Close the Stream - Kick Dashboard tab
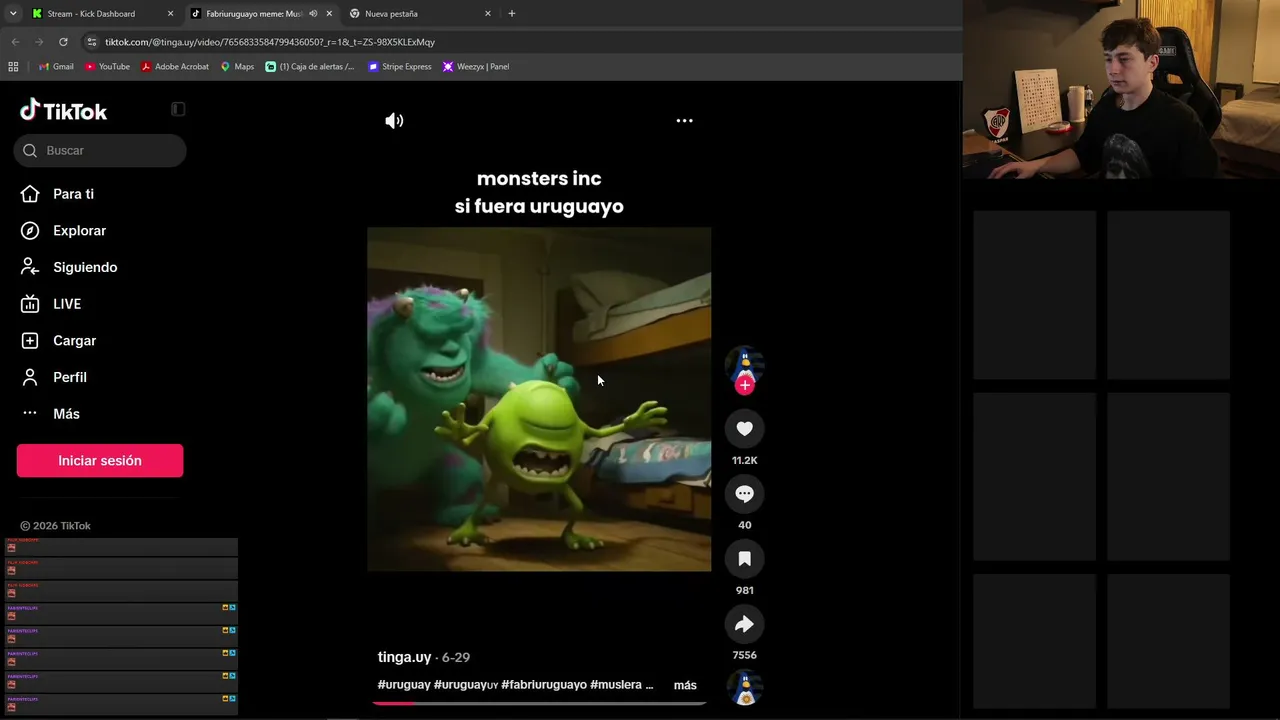 tap(170, 14)
